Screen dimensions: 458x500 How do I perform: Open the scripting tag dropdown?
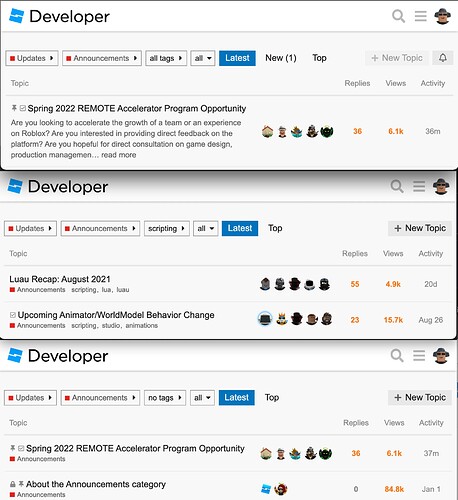167,228
